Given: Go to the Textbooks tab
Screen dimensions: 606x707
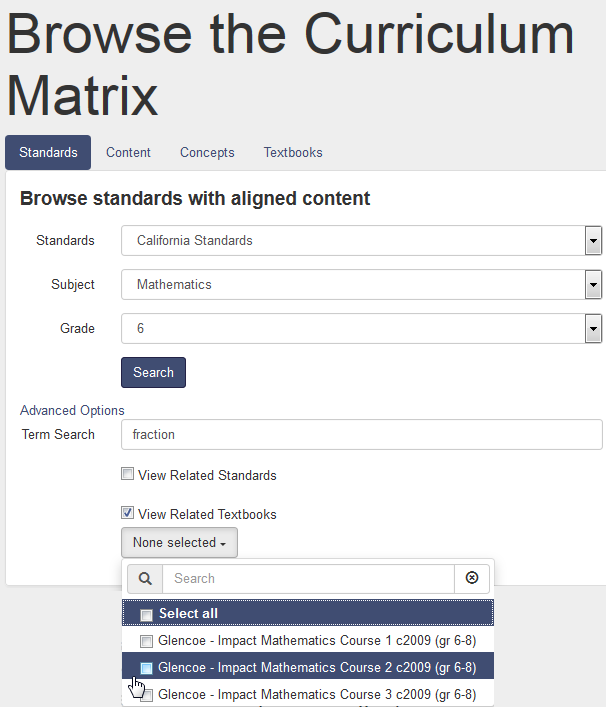Looking at the screenshot, I should click(x=293, y=152).
